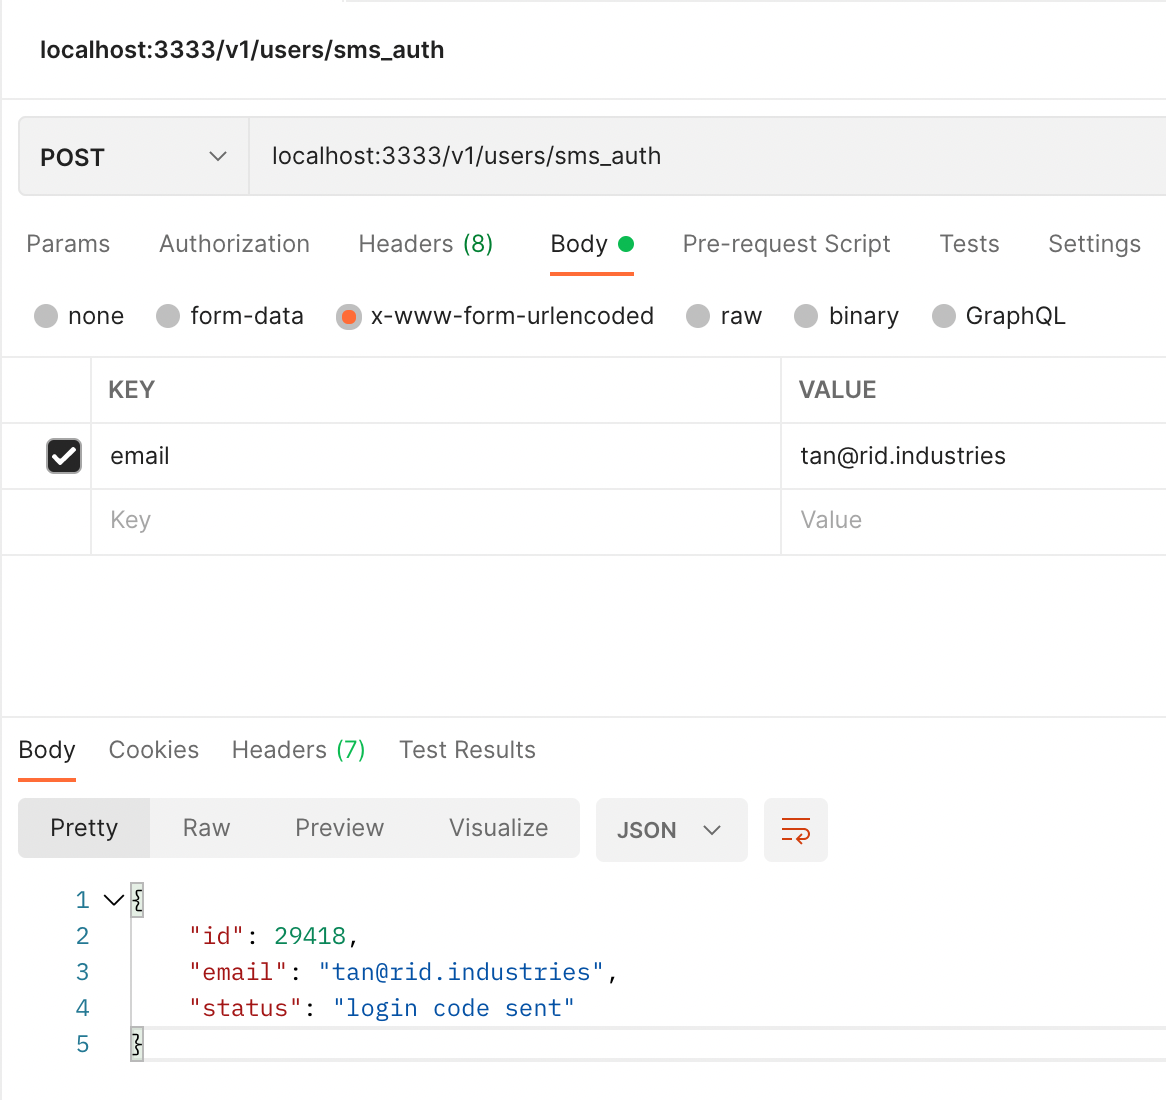Open the Pre-request Script tab

(786, 244)
